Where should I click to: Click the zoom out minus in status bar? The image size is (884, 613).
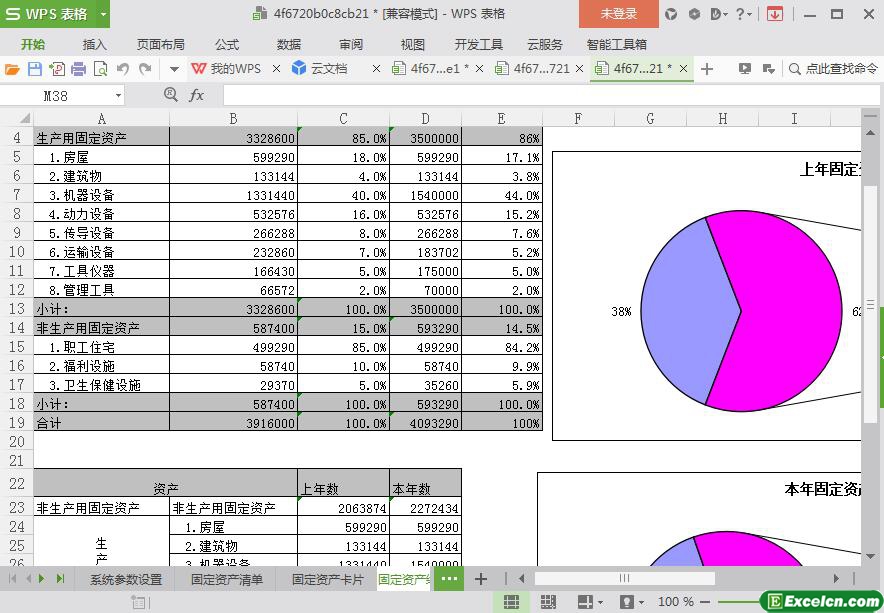point(705,602)
